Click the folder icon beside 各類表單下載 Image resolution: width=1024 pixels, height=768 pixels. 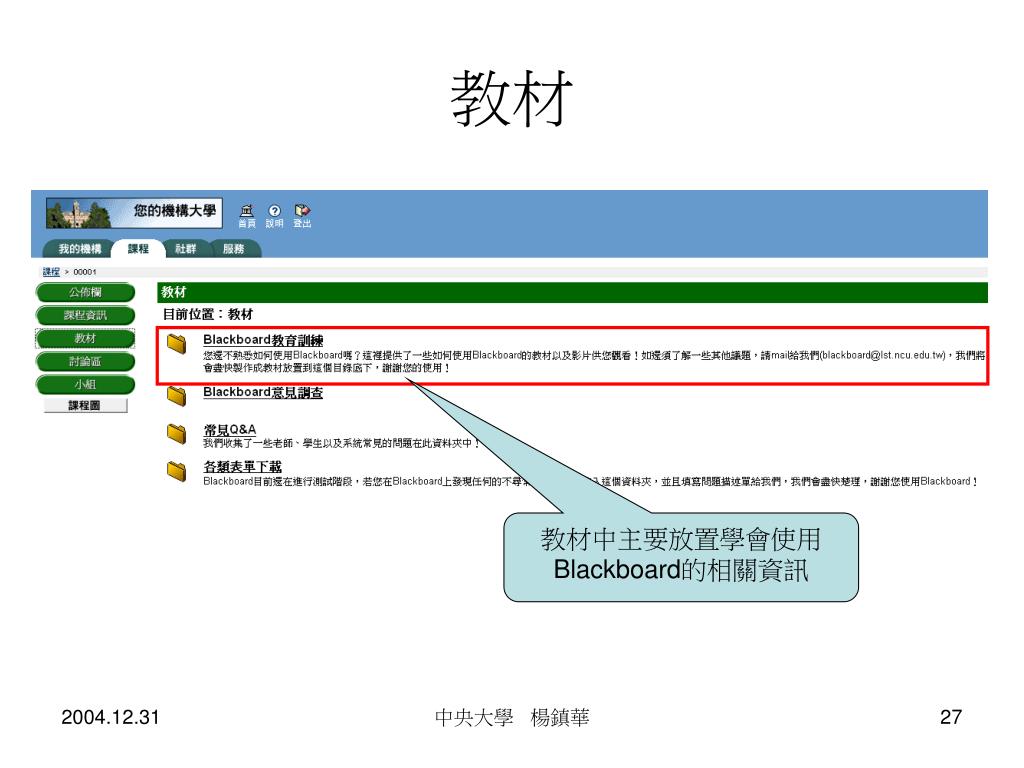[x=176, y=470]
